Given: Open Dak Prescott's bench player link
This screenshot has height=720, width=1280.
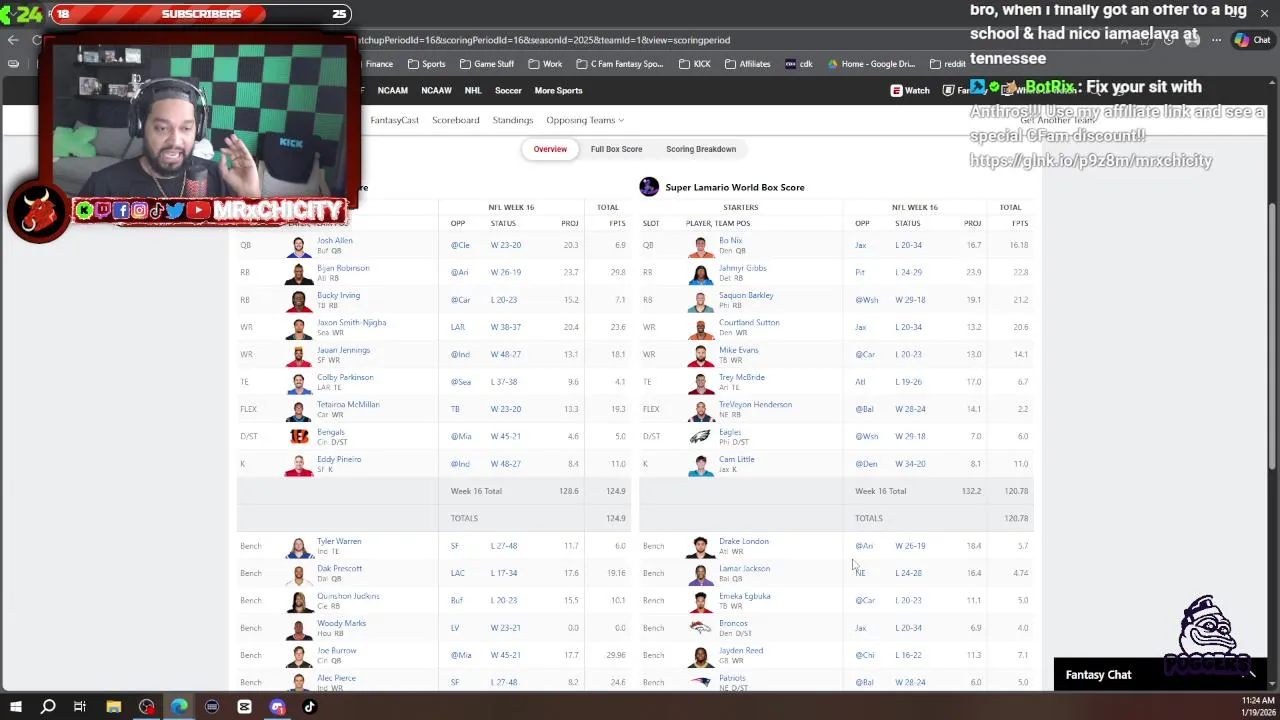Looking at the screenshot, I should (x=339, y=568).
